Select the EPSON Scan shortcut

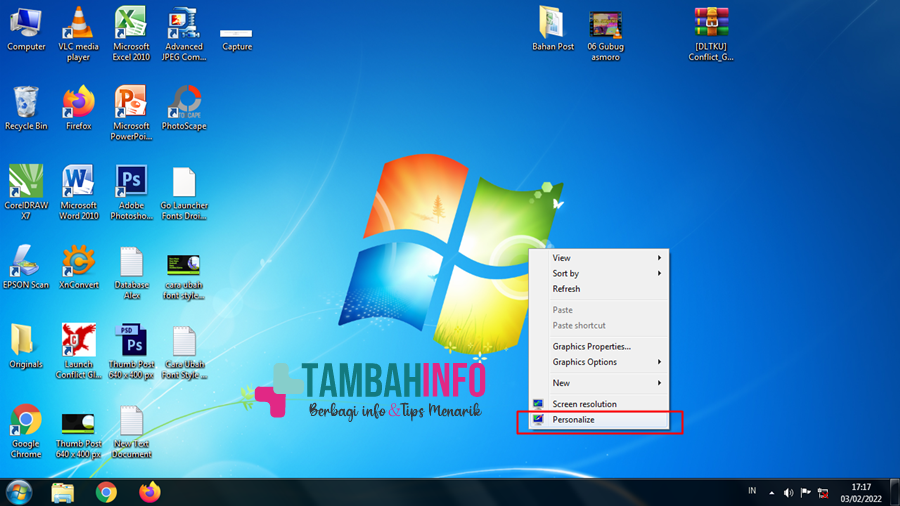[x=26, y=267]
